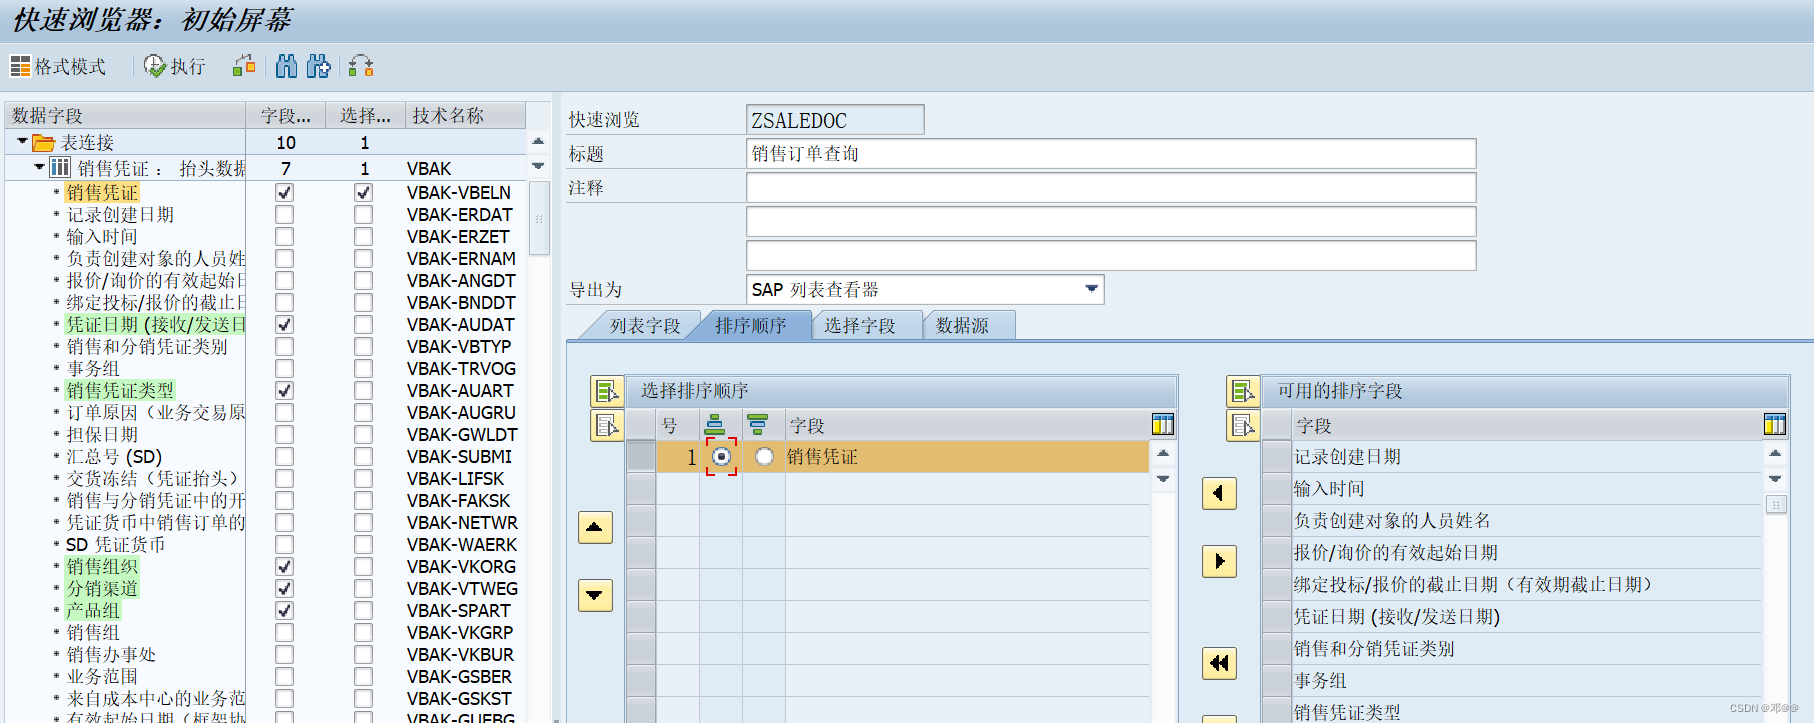Click data fields tree vertical scrollbar thumb
This screenshot has width=1814, height=723.
[x=539, y=218]
